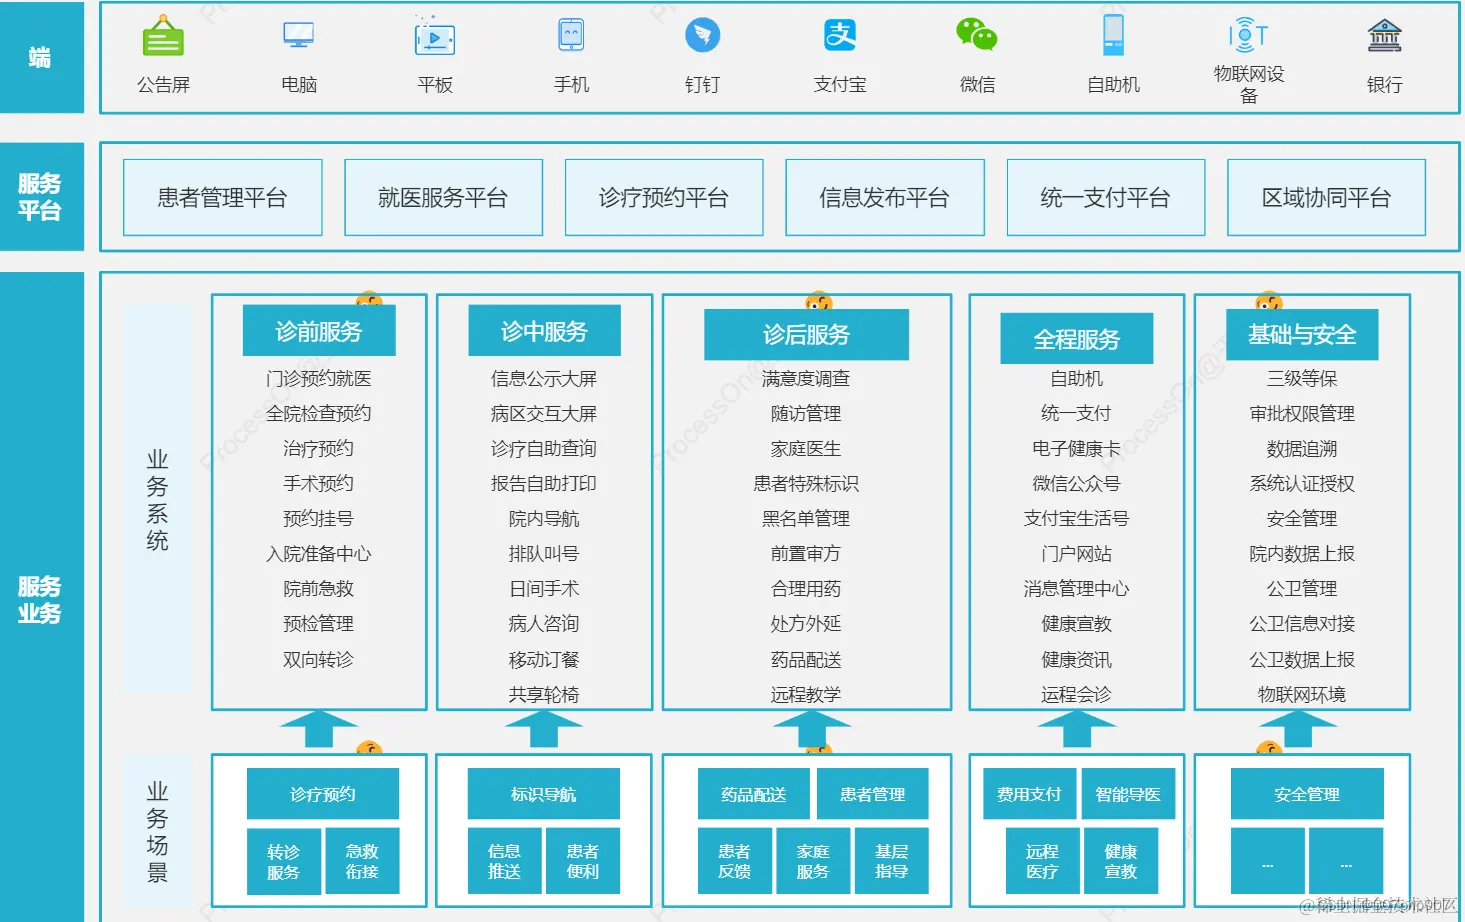Select the 电脑 computer icon
This screenshot has width=1465, height=922.
tap(298, 35)
